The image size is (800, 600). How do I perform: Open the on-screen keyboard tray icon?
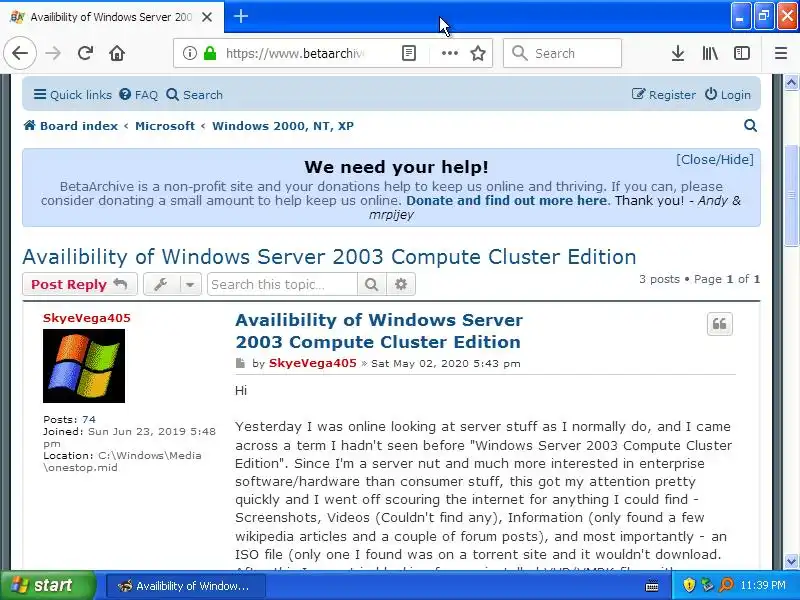point(652,586)
